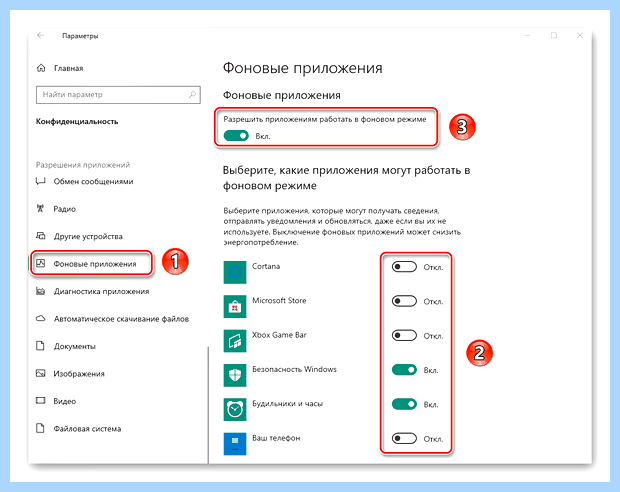The image size is (620, 492).
Task: Click the Xbox Game Bar app icon
Action: pos(235,341)
